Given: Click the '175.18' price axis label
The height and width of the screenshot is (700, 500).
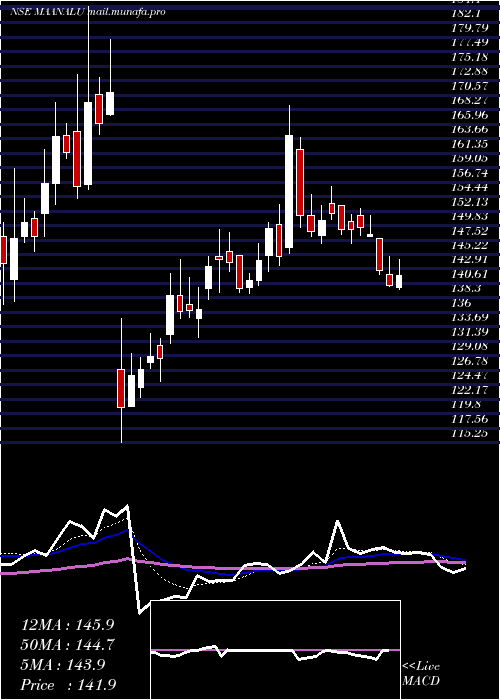Looking at the screenshot, I should (x=469, y=57).
